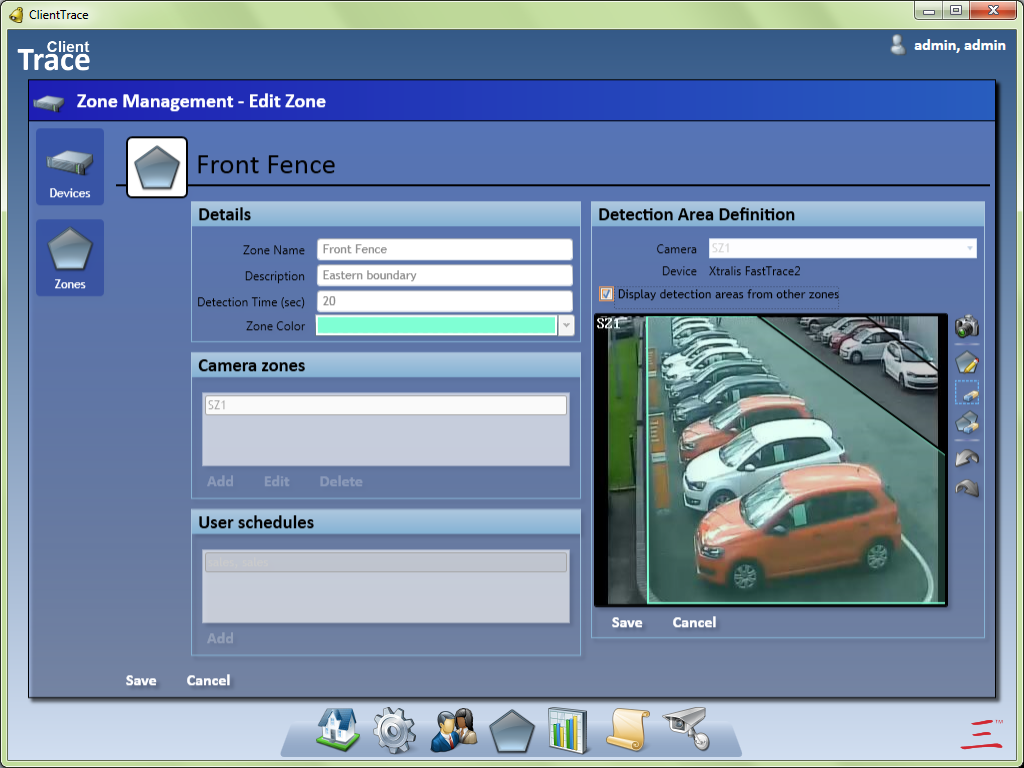Click the aqua Zone Color swatch

coord(436,326)
